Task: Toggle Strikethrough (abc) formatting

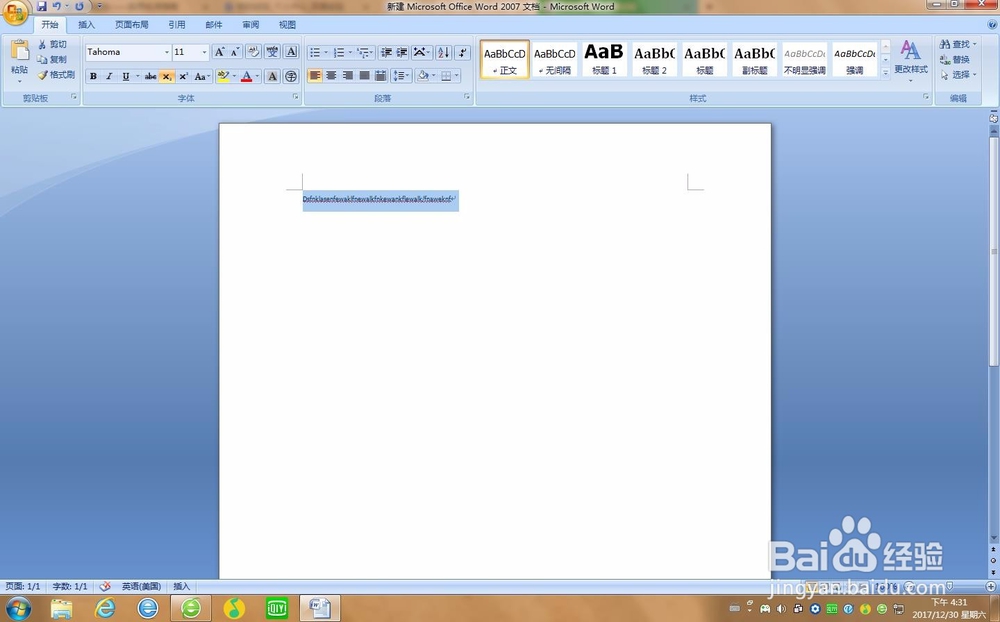Action: 151,77
